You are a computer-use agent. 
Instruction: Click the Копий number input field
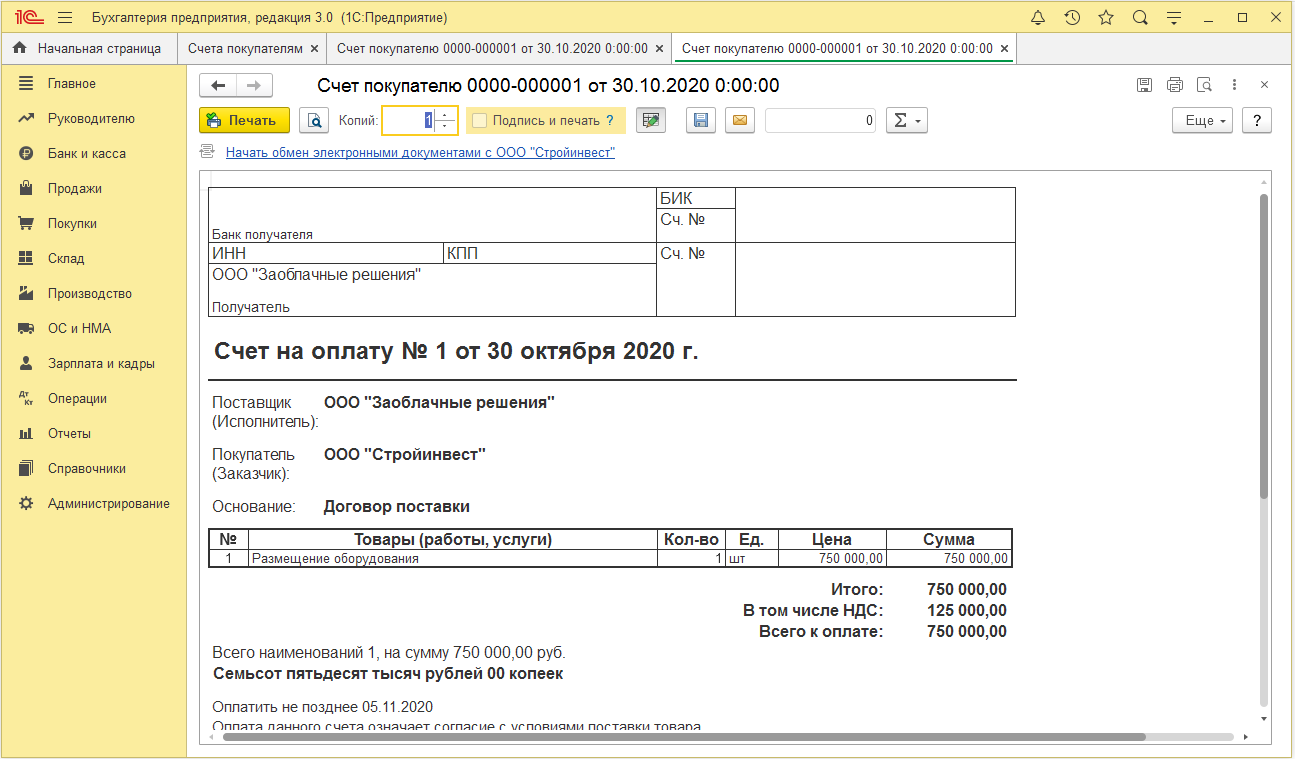click(x=409, y=120)
